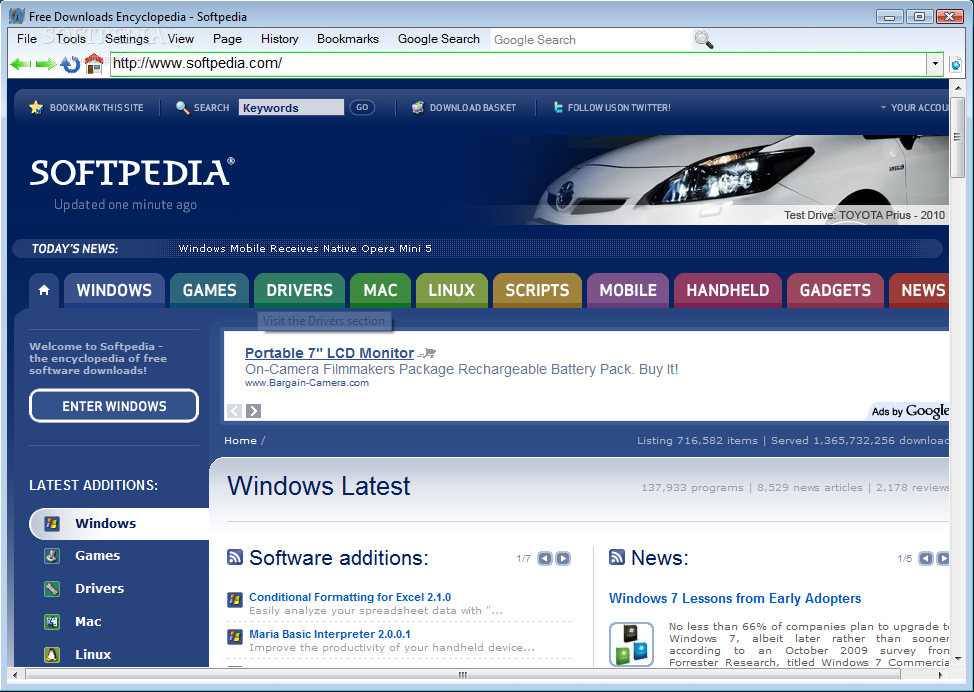This screenshot has height=692, width=974.
Task: Click the ENTER WINDOWS button
Action: pos(114,406)
